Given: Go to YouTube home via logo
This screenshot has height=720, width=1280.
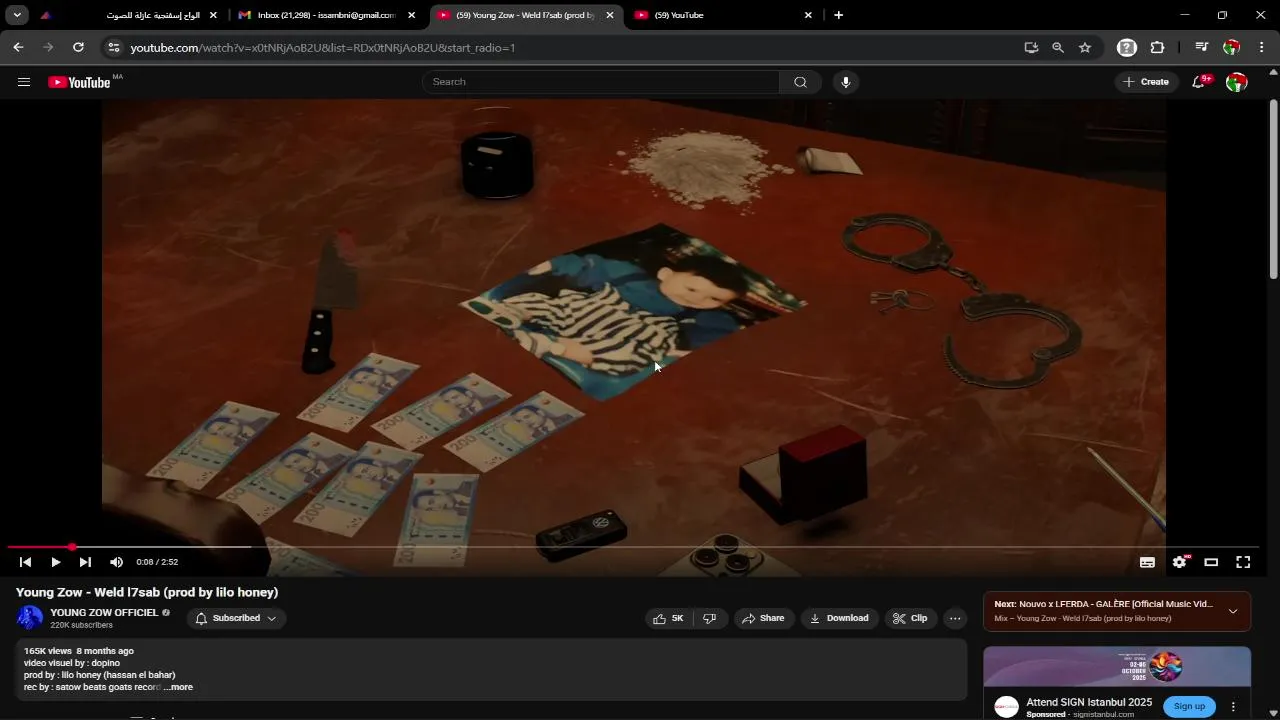Looking at the screenshot, I should (x=78, y=82).
